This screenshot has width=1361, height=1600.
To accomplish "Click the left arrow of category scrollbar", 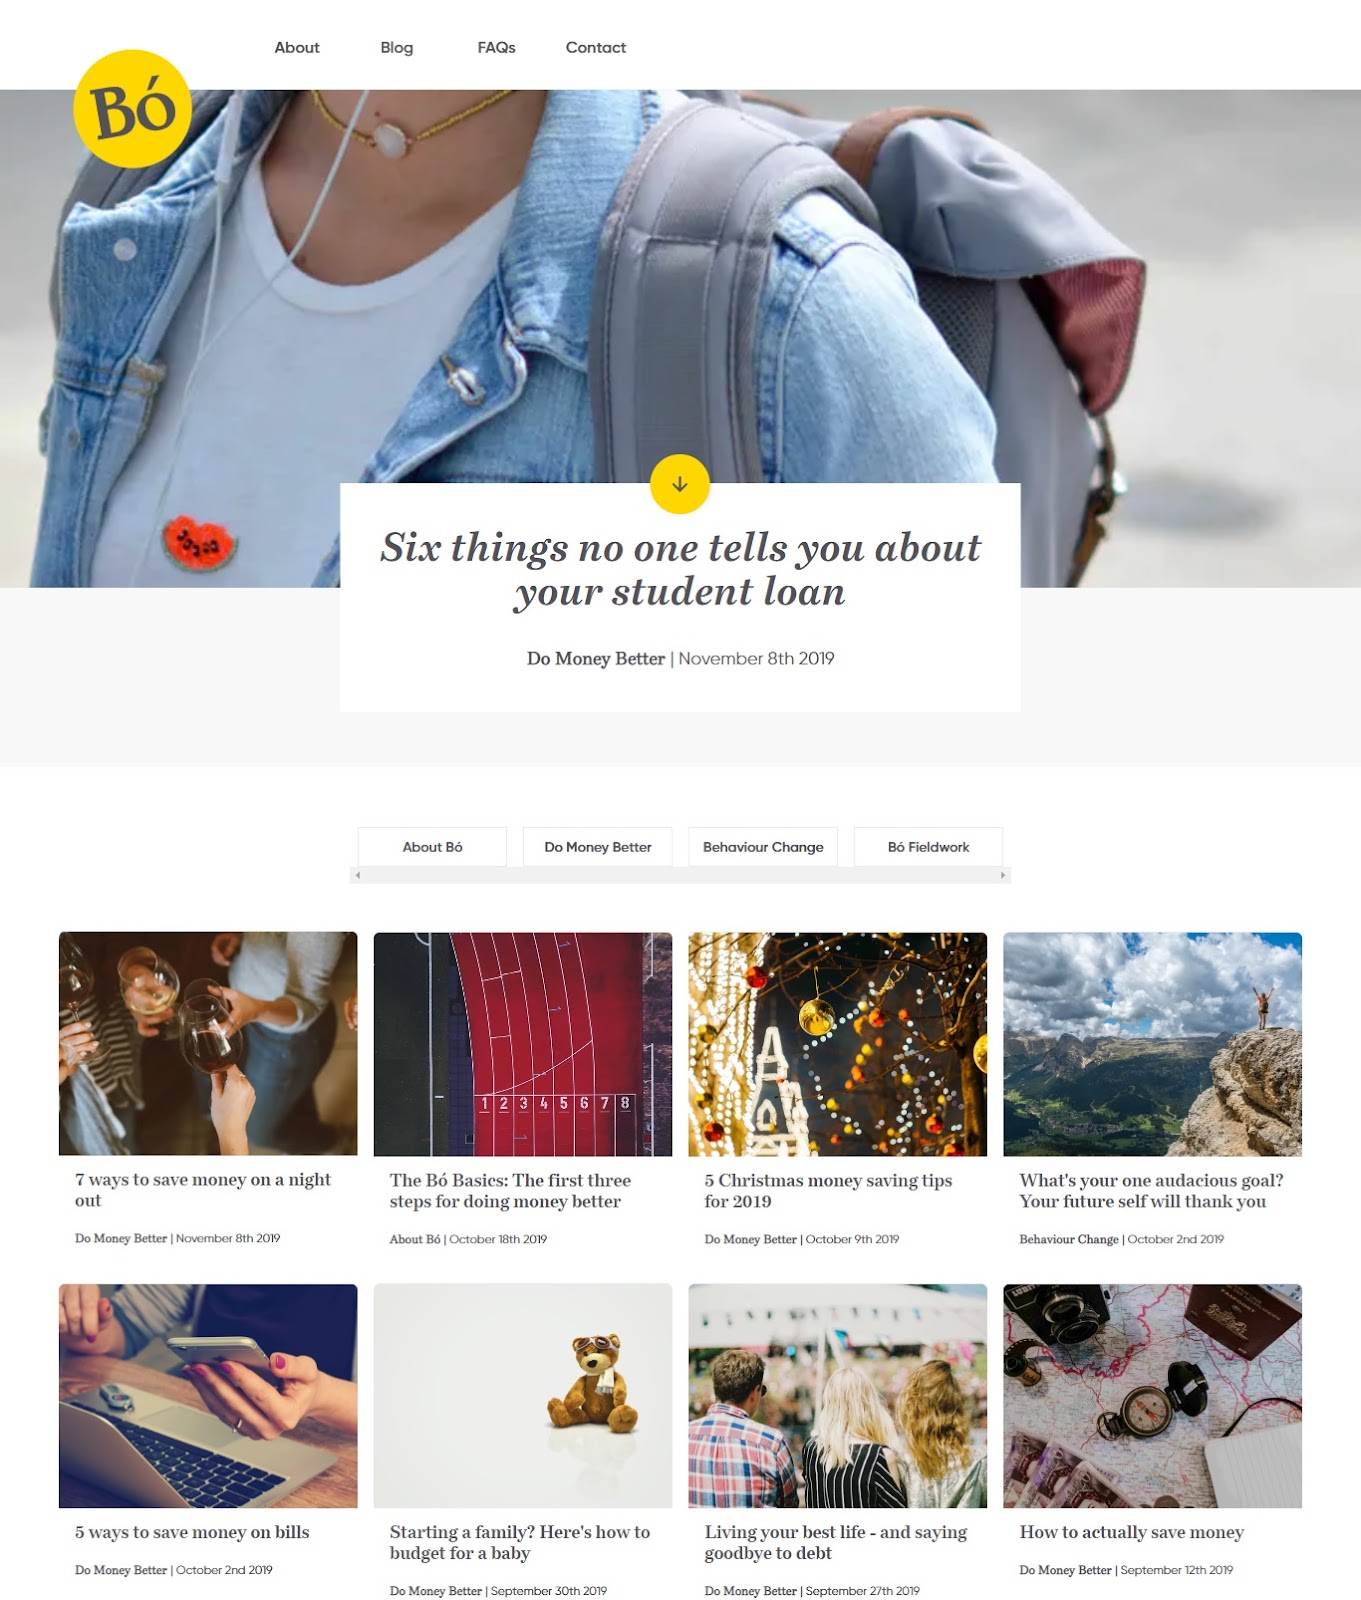I will [x=358, y=875].
